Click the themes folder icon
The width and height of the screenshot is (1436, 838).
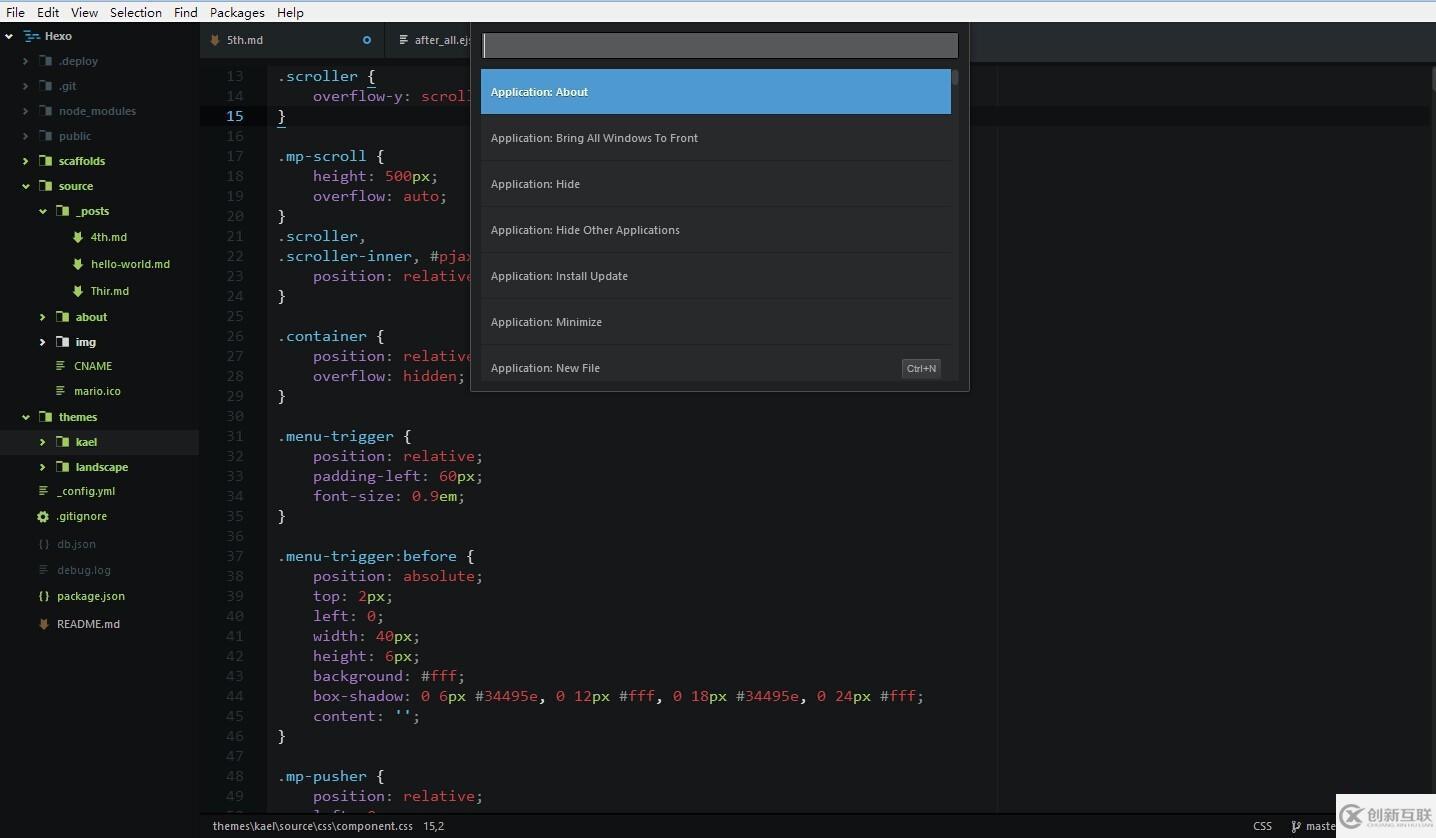[45, 417]
